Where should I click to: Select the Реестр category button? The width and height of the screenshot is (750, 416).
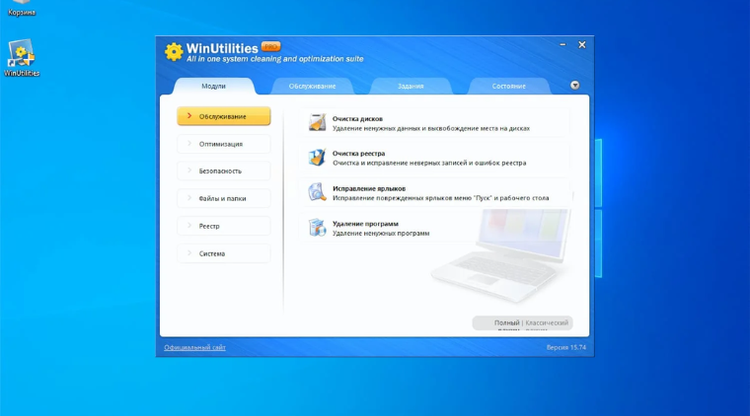pyautogui.click(x=223, y=226)
